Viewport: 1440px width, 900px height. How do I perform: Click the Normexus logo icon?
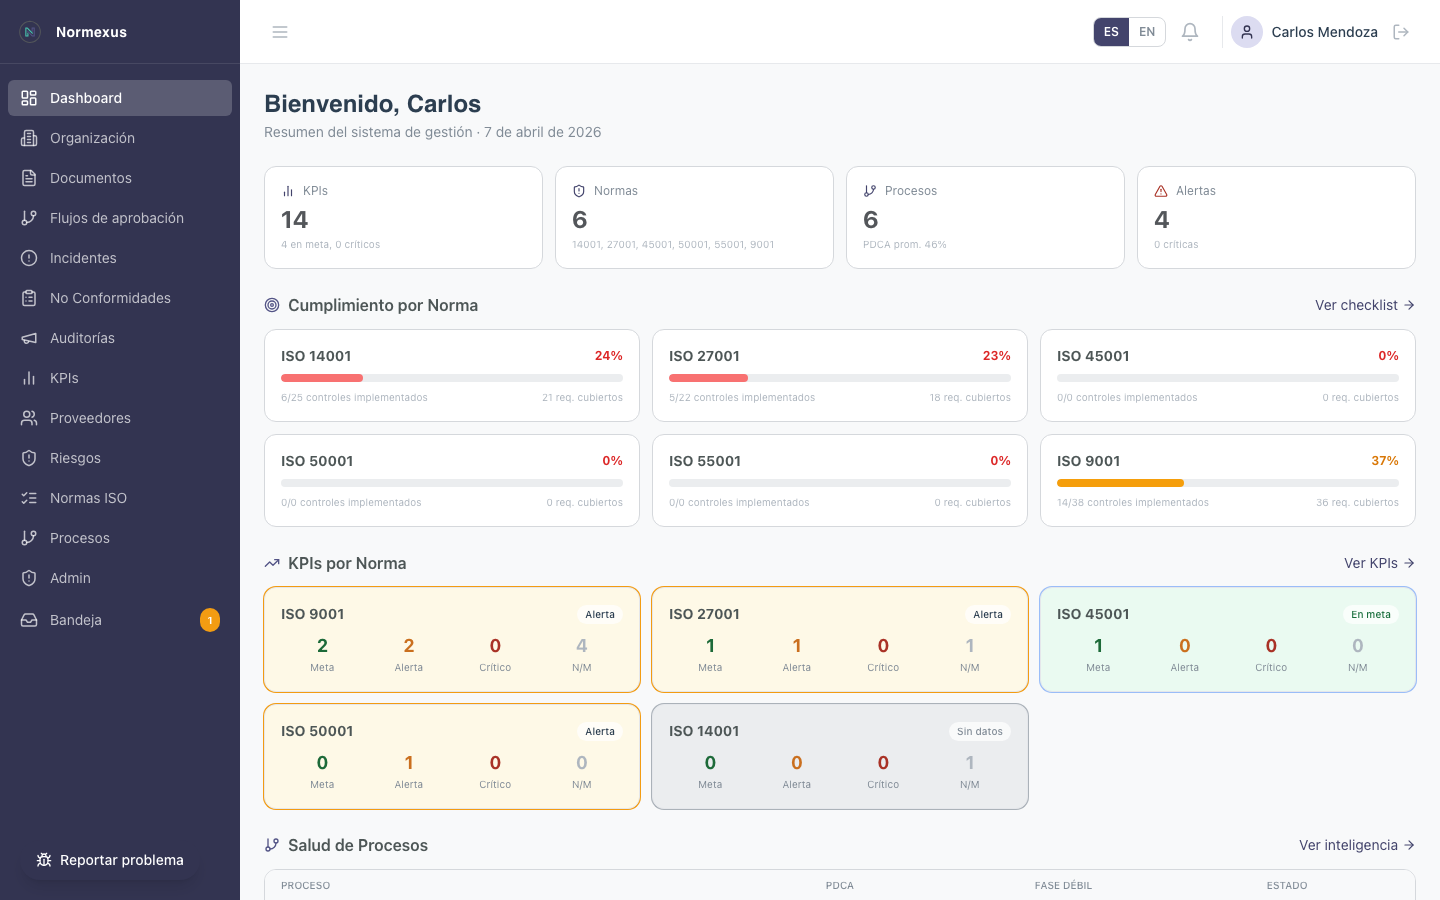[30, 32]
